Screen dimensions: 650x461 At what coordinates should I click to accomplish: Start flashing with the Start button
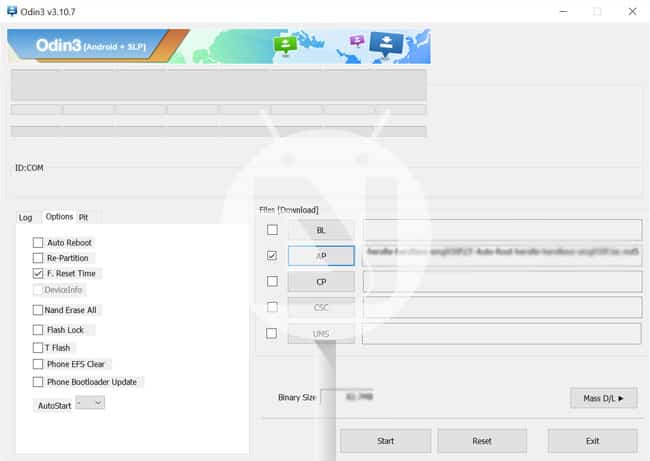386,441
